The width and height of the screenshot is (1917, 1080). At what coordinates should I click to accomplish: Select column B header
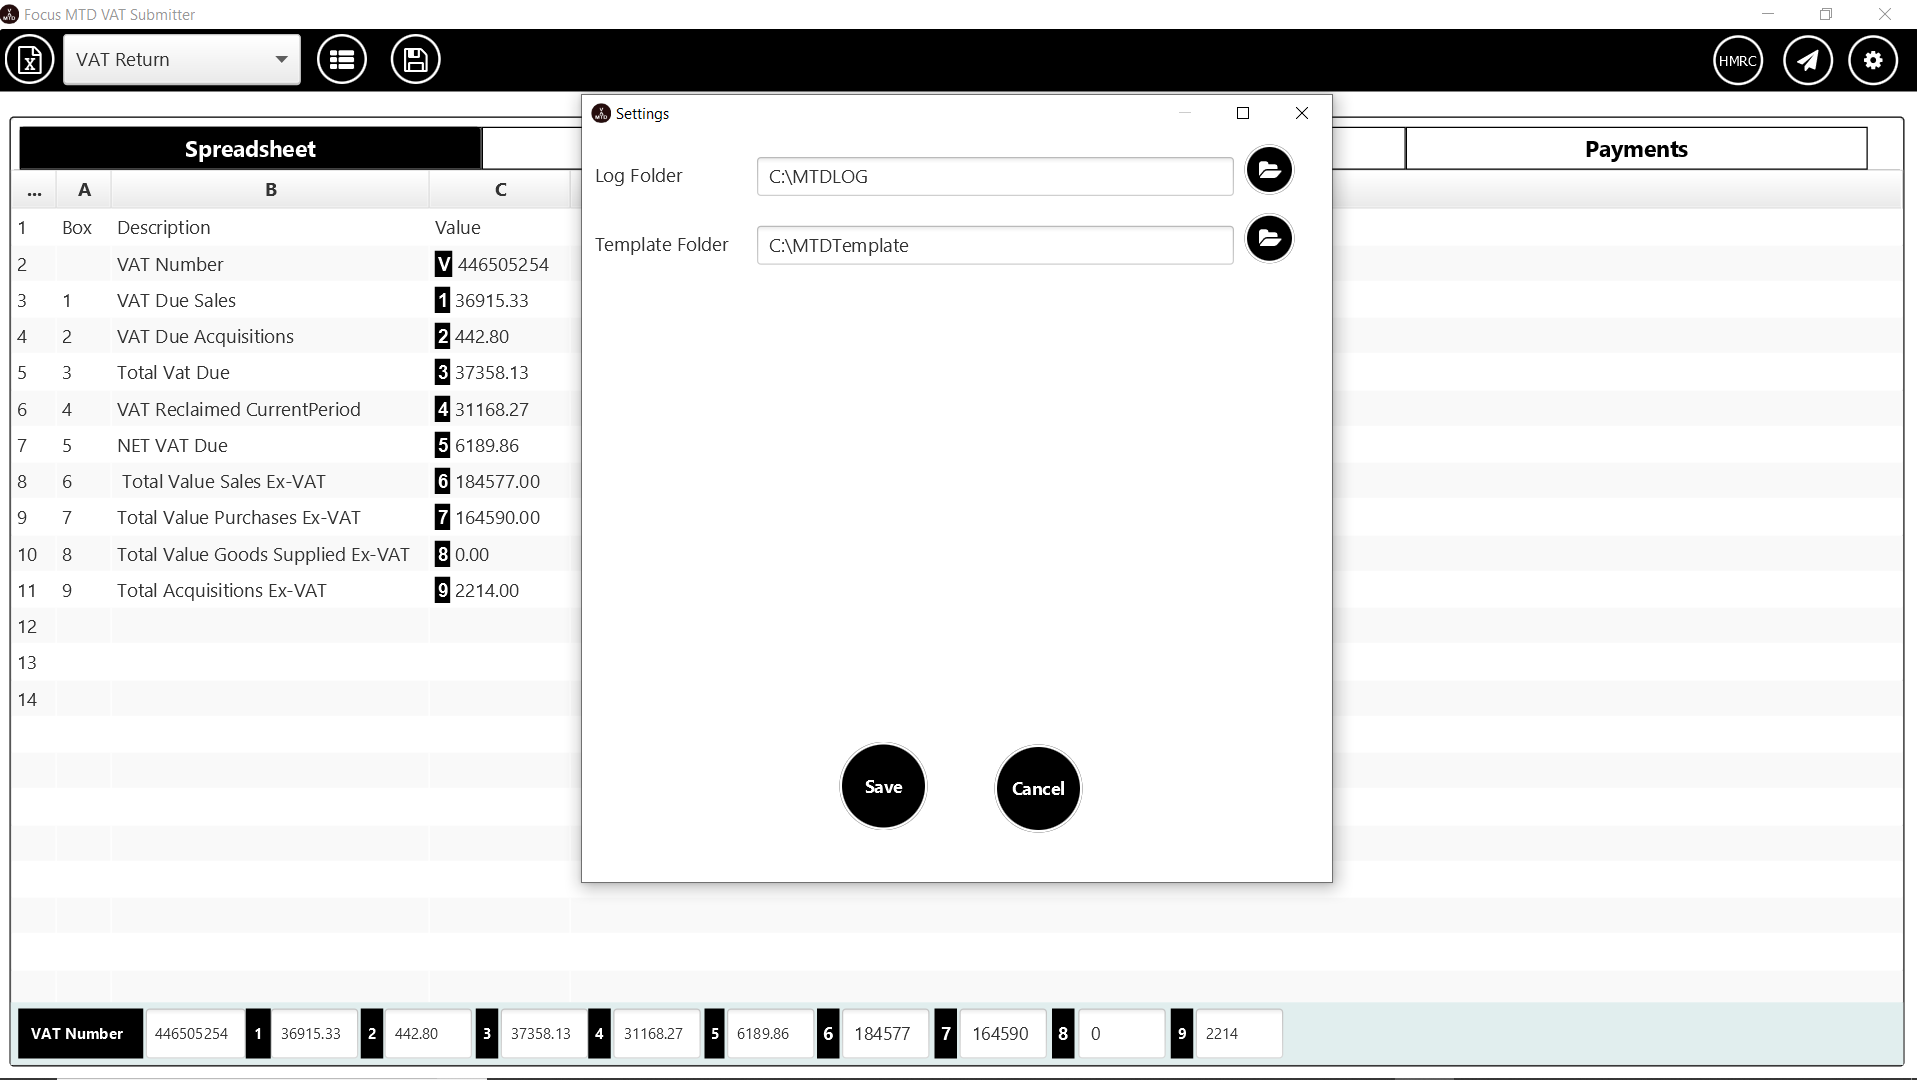pyautogui.click(x=270, y=190)
